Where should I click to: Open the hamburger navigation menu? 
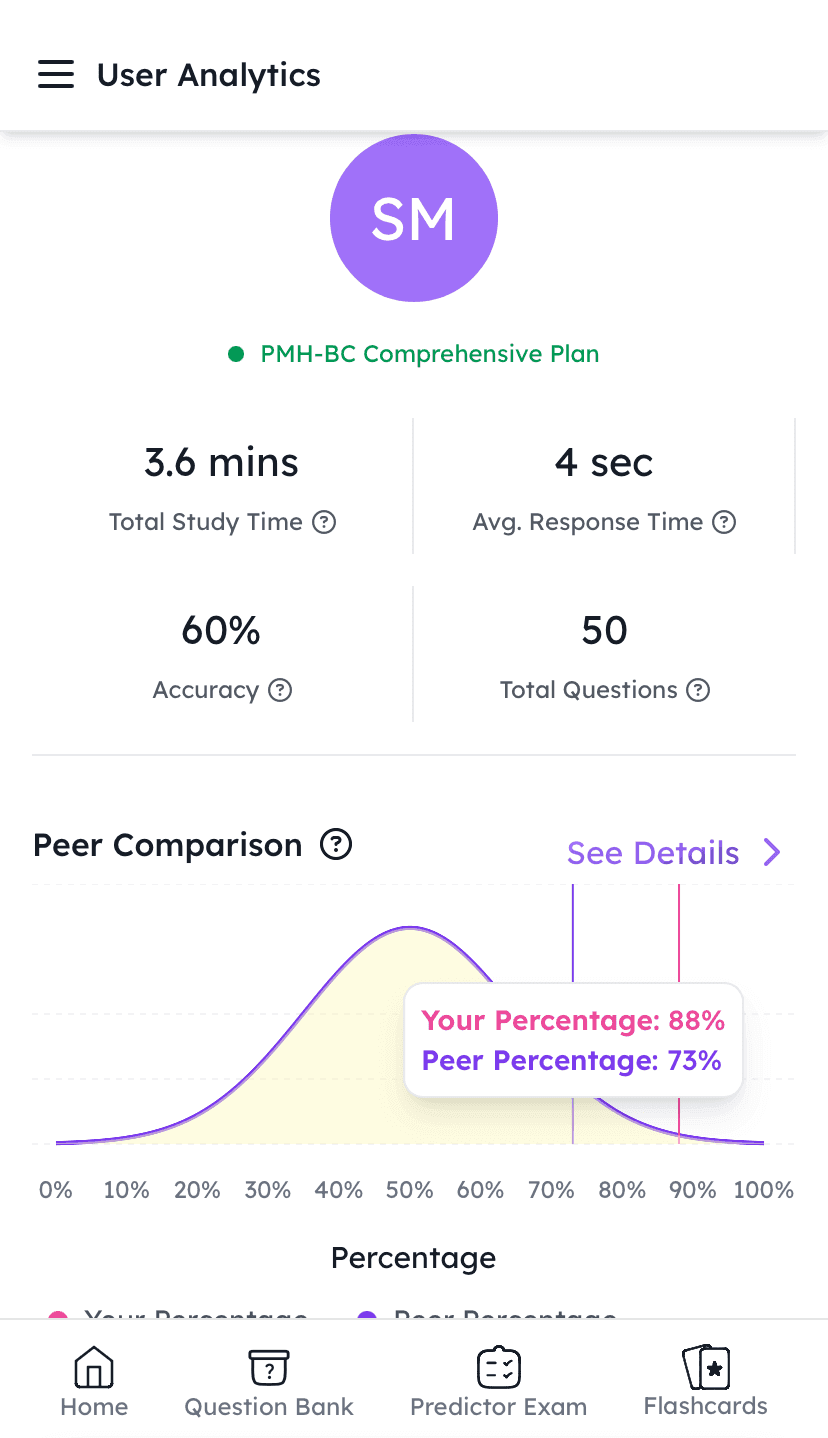pyautogui.click(x=56, y=75)
